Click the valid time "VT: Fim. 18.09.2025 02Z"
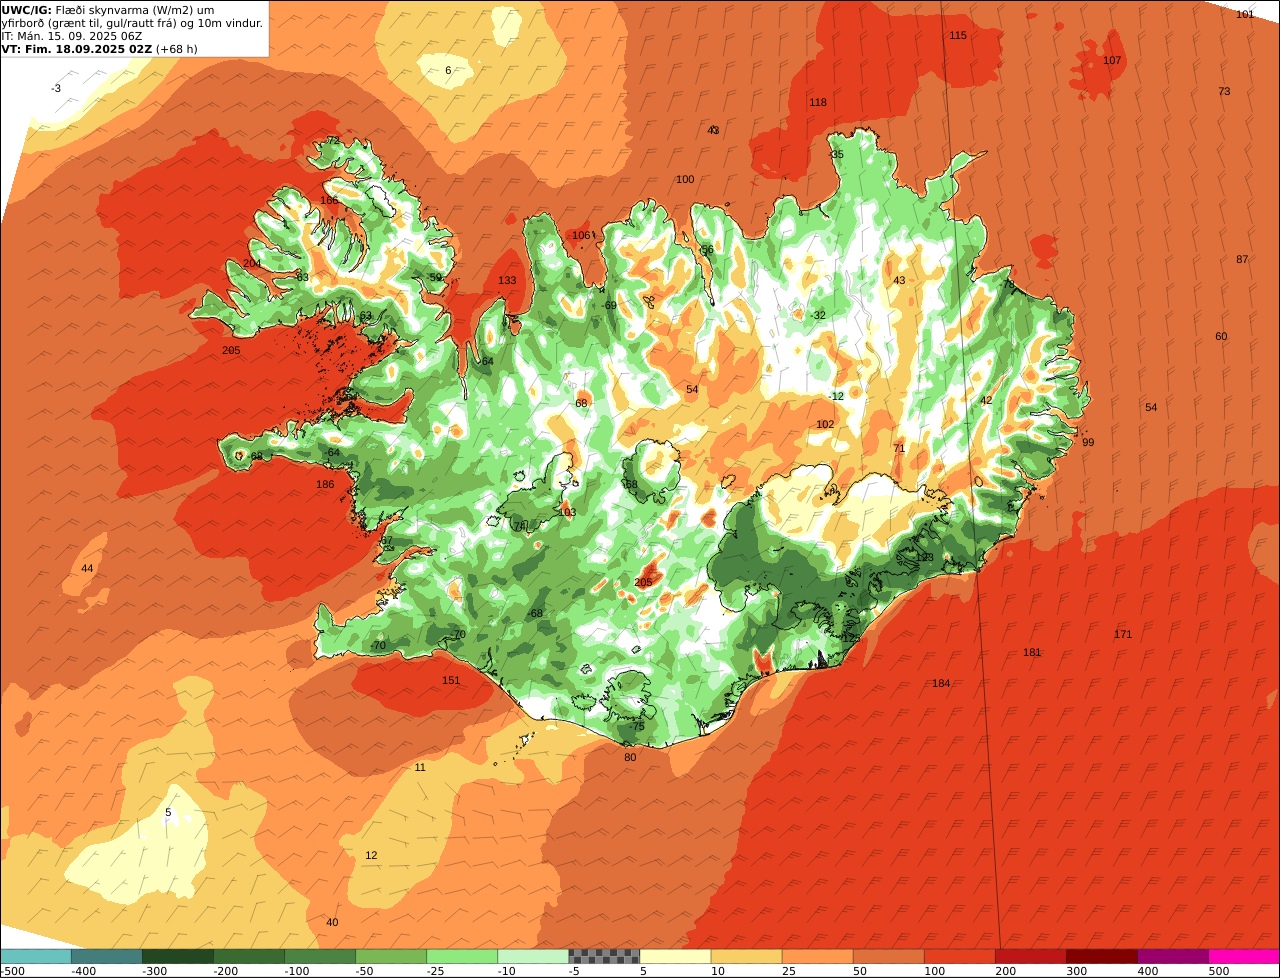 77,49
